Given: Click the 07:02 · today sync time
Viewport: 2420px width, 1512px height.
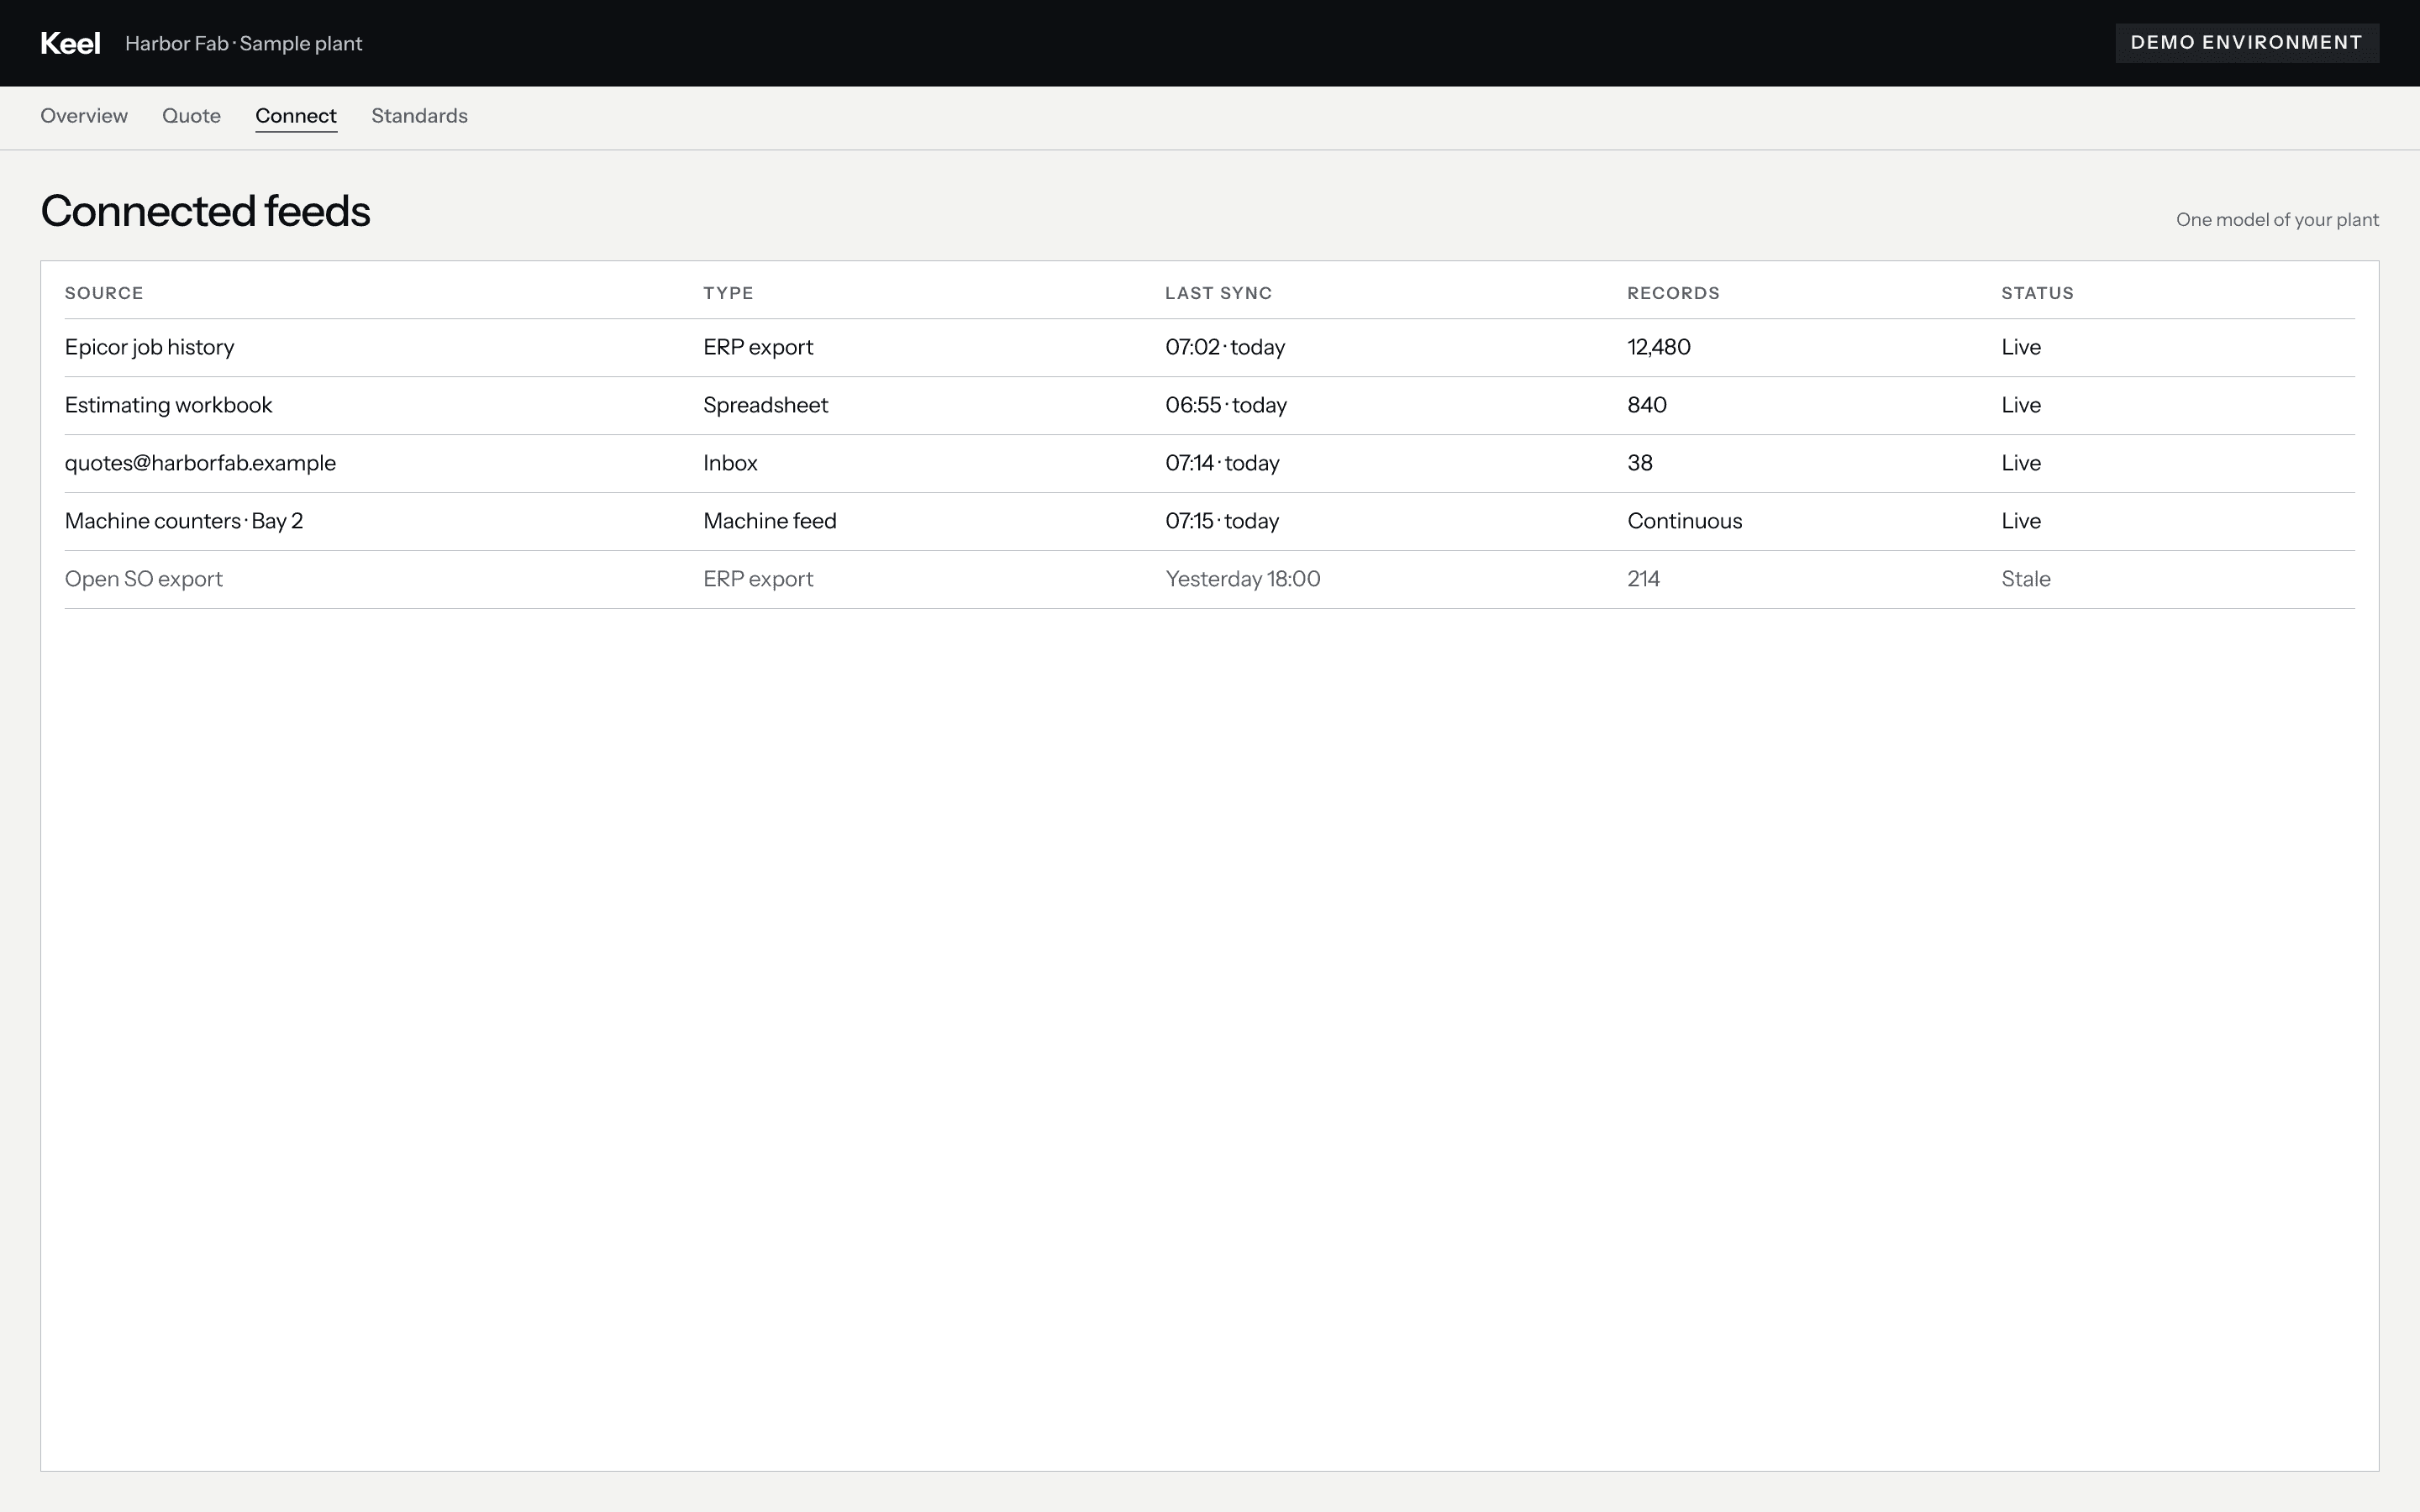Looking at the screenshot, I should click(1225, 347).
